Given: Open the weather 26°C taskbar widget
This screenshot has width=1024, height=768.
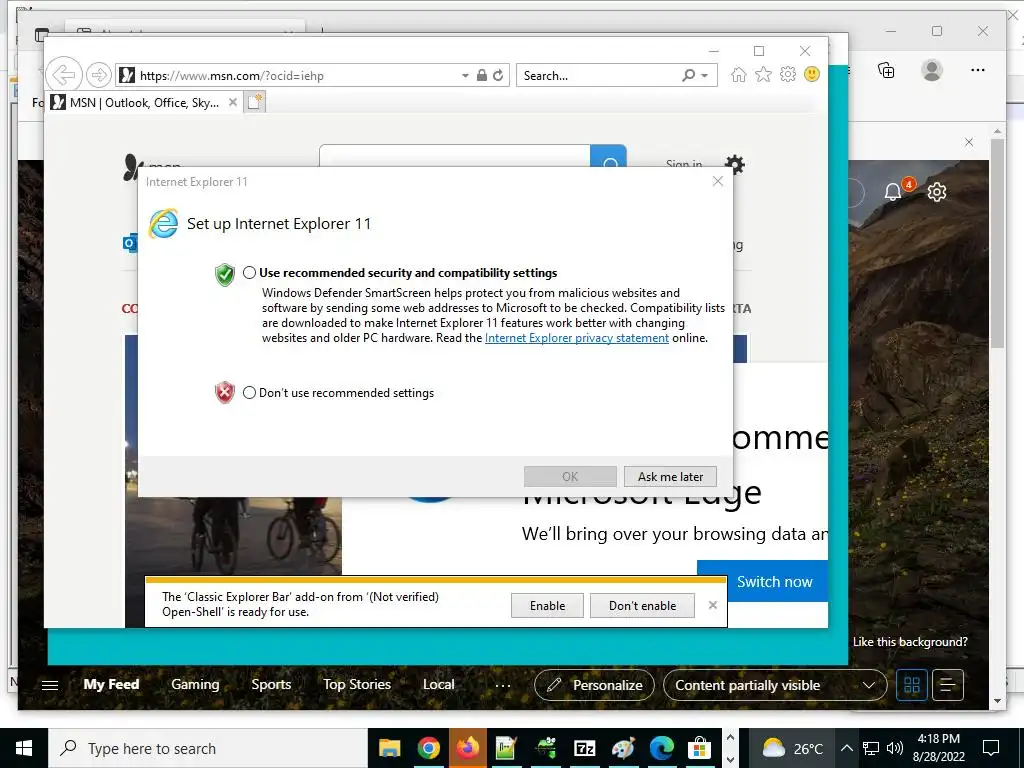Looking at the screenshot, I should [790, 748].
